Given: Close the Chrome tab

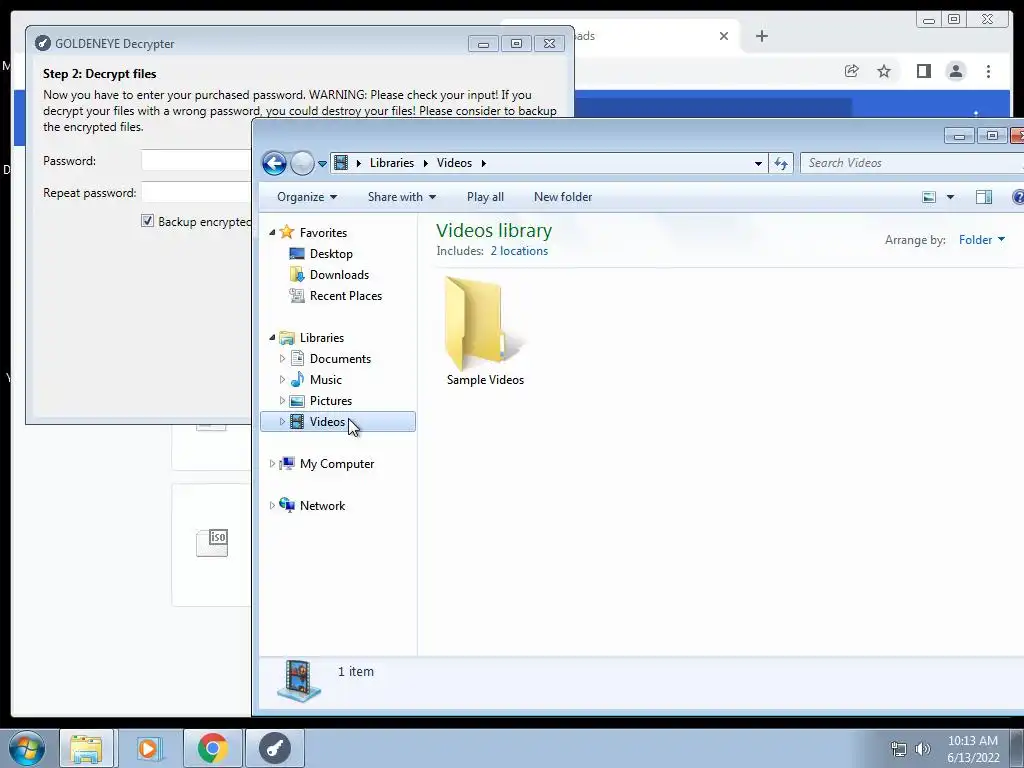Looking at the screenshot, I should pyautogui.click(x=724, y=36).
